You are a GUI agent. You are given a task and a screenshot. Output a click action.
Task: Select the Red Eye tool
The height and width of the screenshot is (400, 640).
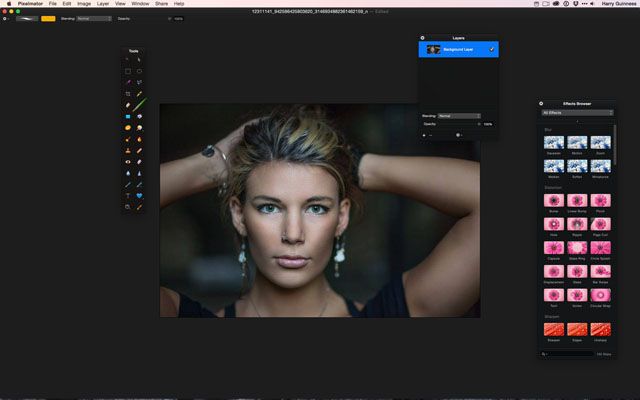coord(128,161)
